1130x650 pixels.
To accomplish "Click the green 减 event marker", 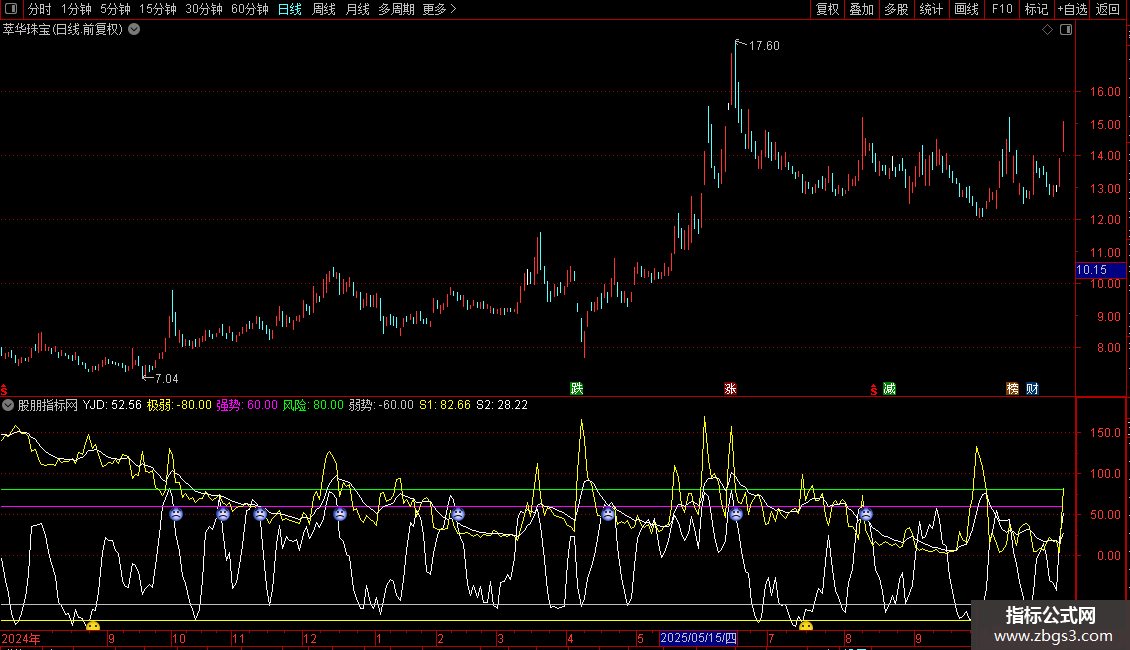I will click(889, 388).
